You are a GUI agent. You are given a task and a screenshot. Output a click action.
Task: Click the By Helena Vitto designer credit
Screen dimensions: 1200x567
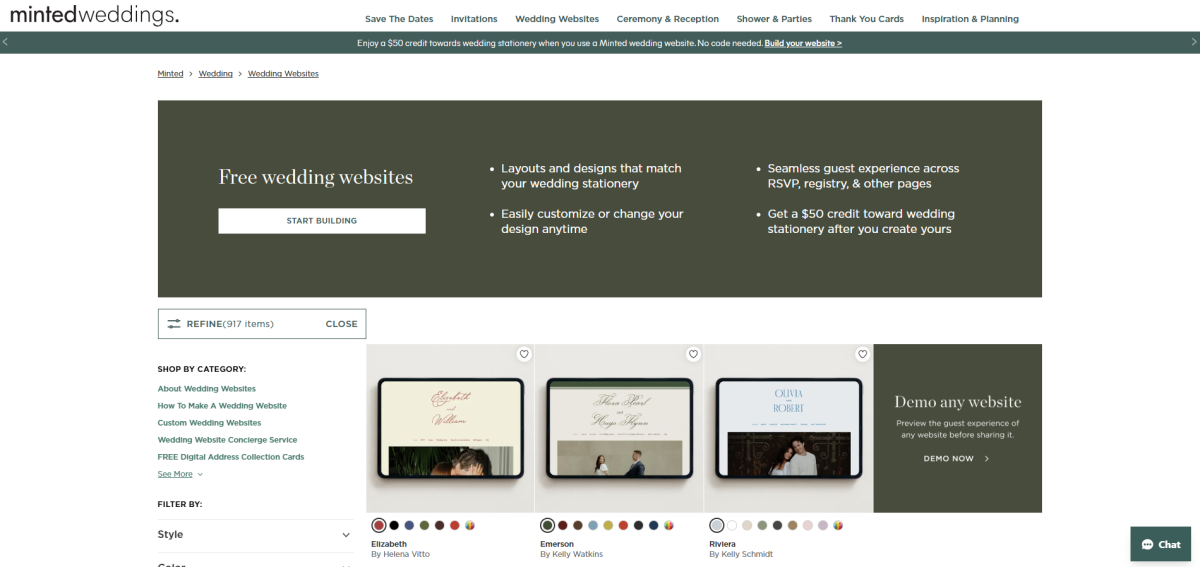[x=400, y=554]
